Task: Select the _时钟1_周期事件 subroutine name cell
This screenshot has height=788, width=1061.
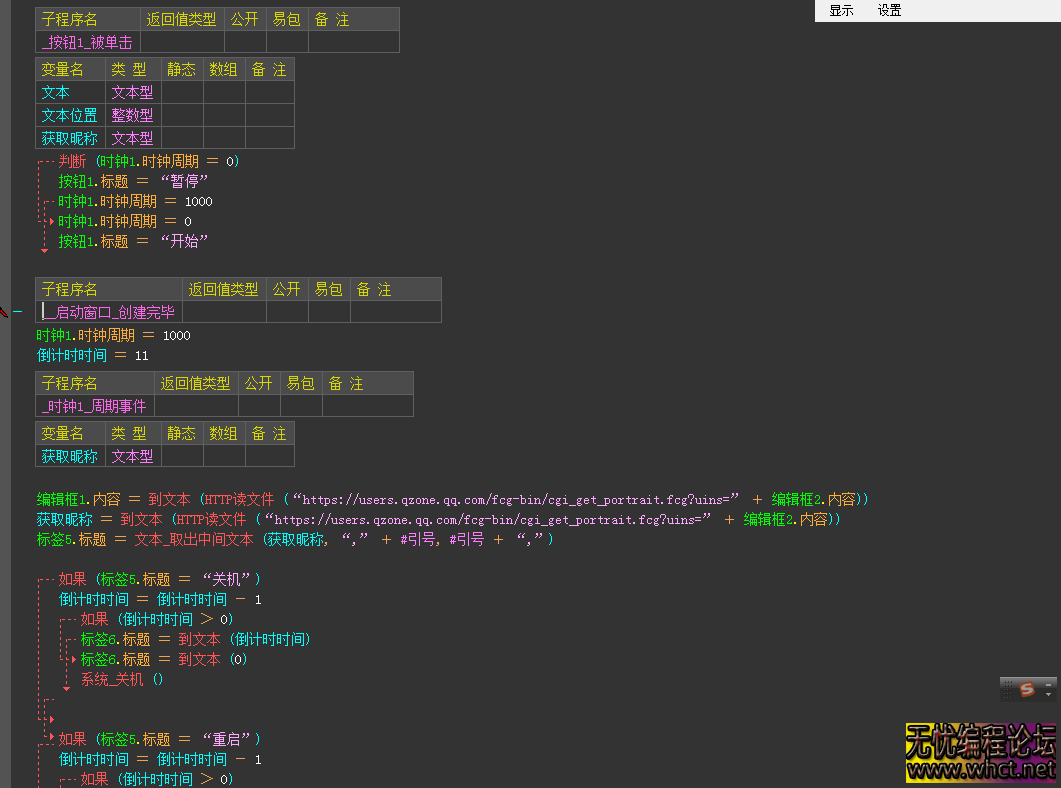Action: point(94,406)
